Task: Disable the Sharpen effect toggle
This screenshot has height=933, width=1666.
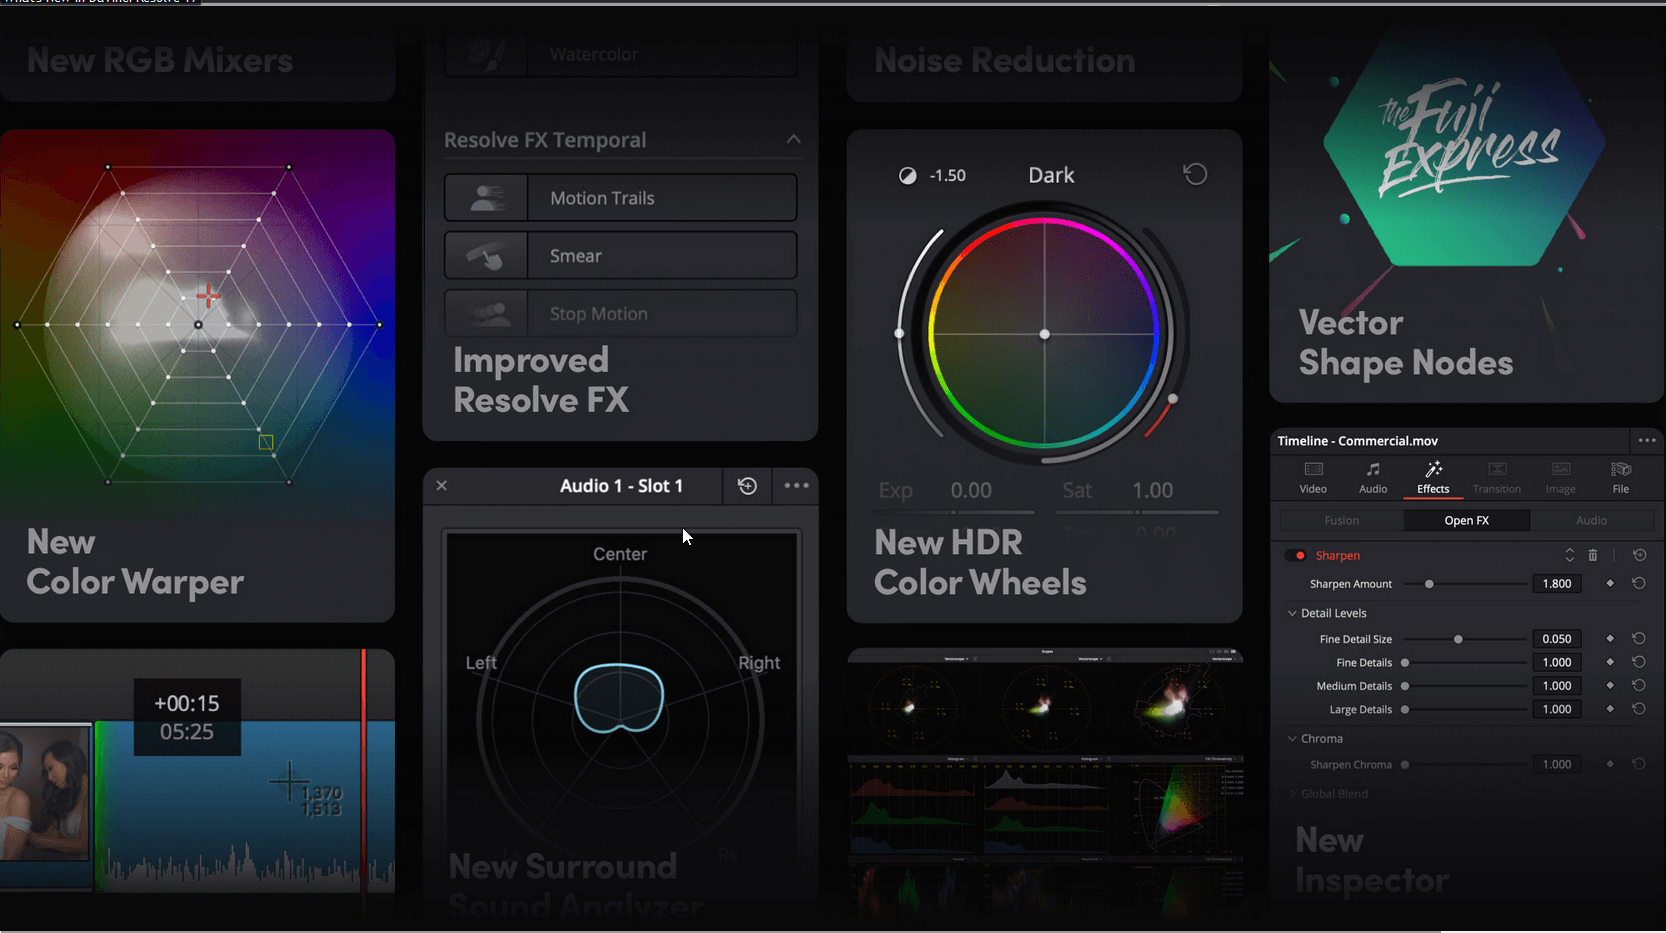Action: pos(1298,555)
